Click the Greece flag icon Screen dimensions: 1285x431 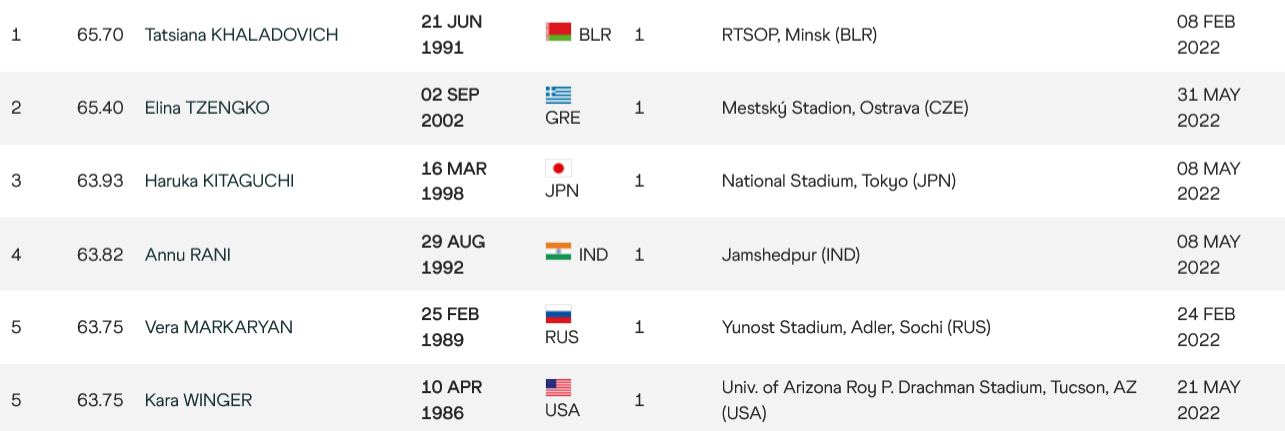pyautogui.click(x=558, y=94)
